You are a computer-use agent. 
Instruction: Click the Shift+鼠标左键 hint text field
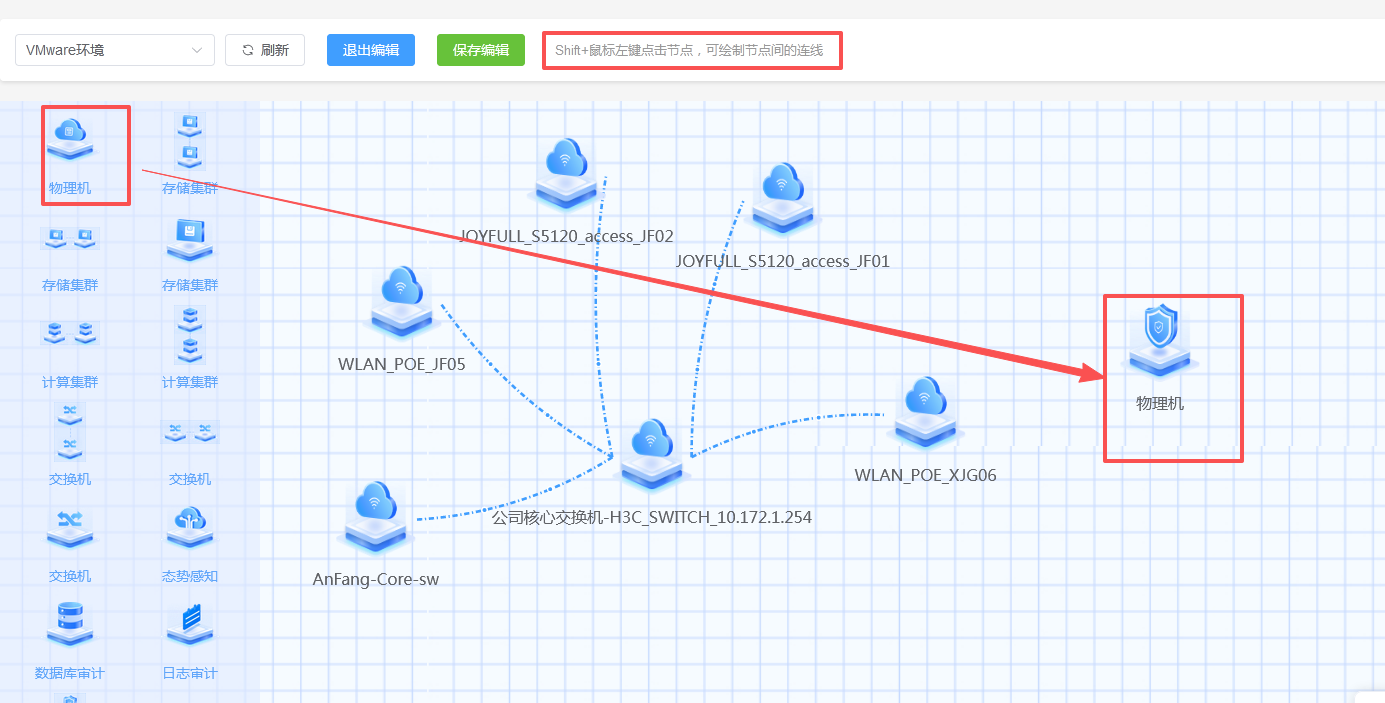click(x=692, y=50)
